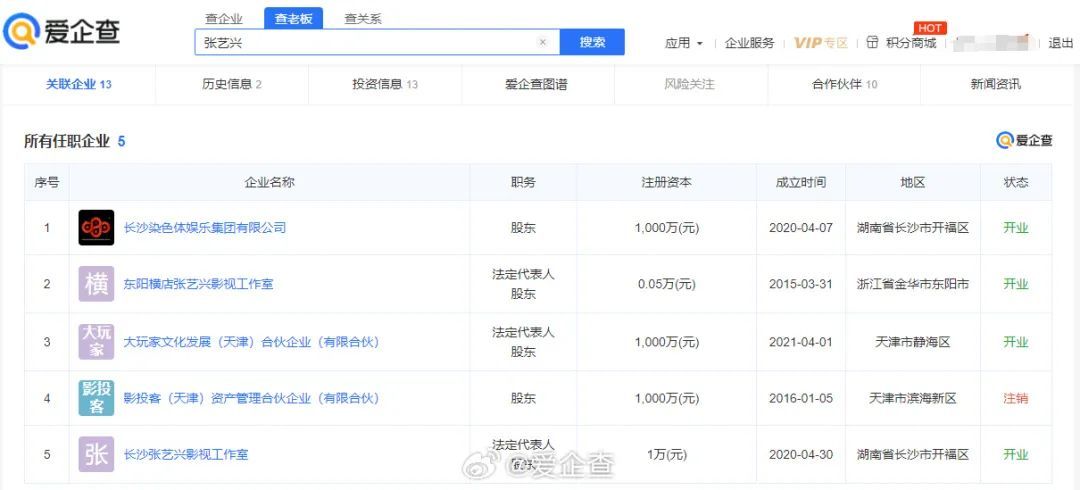Viewport: 1080px width, 490px height.
Task: Open the 长沙染色体娱乐集团 company logo
Action: 96,228
